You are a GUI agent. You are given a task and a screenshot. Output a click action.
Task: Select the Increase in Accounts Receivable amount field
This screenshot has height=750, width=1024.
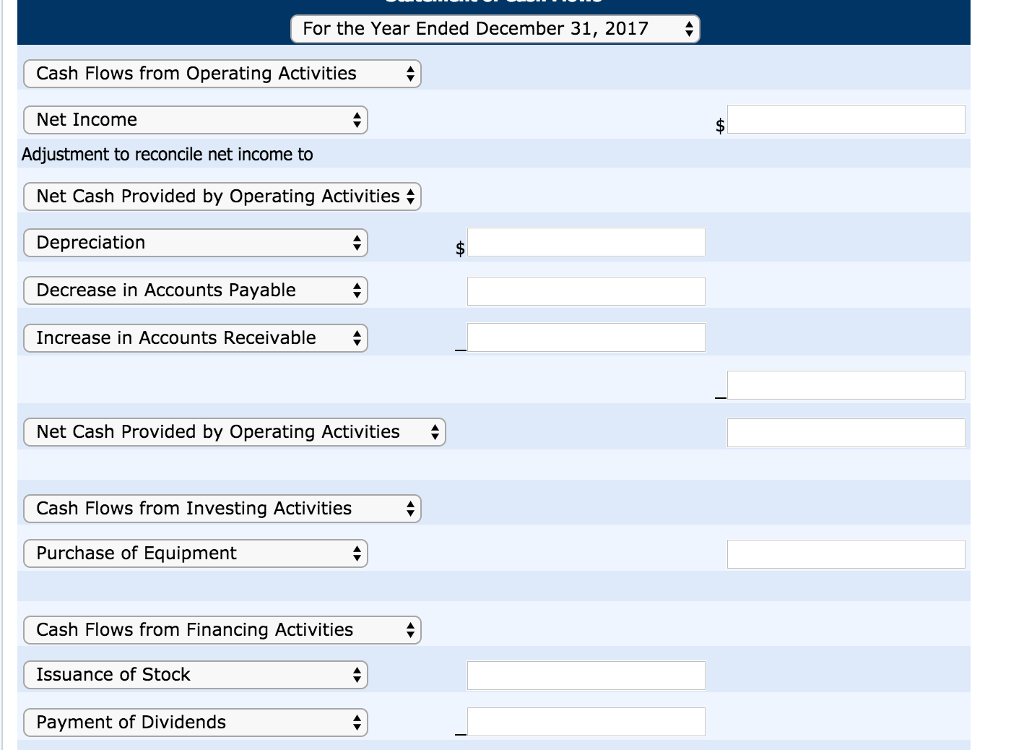coord(586,338)
